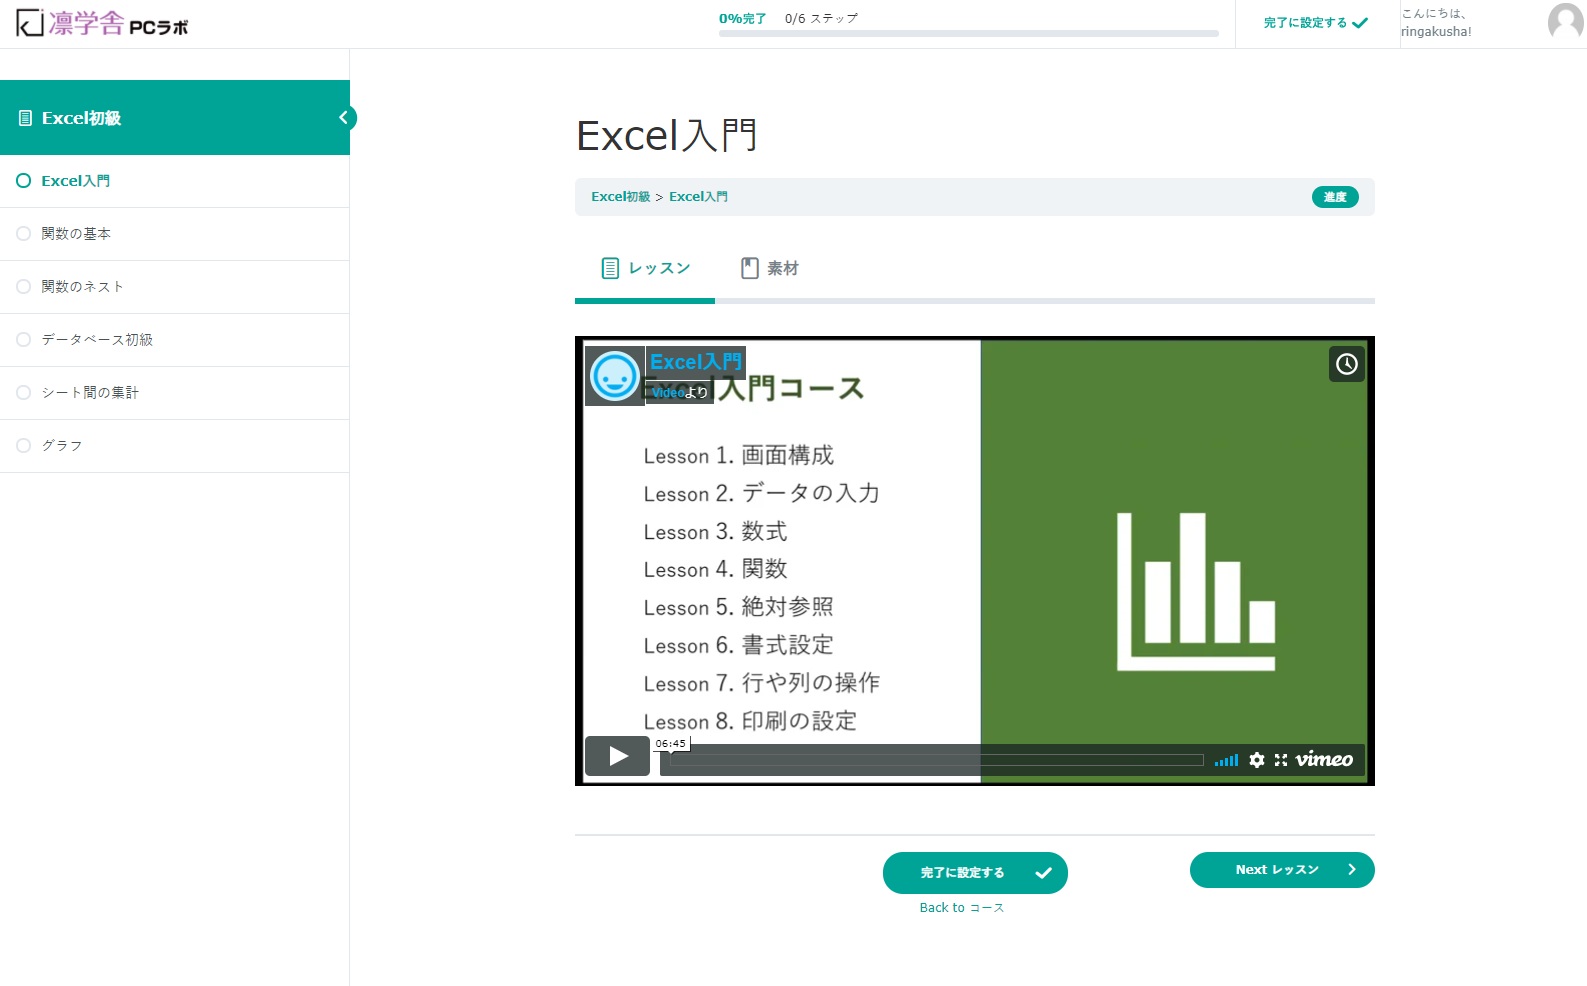Screen dimensions: 1587x986
Task: Enter fullscreen mode on the video
Action: (x=1281, y=760)
